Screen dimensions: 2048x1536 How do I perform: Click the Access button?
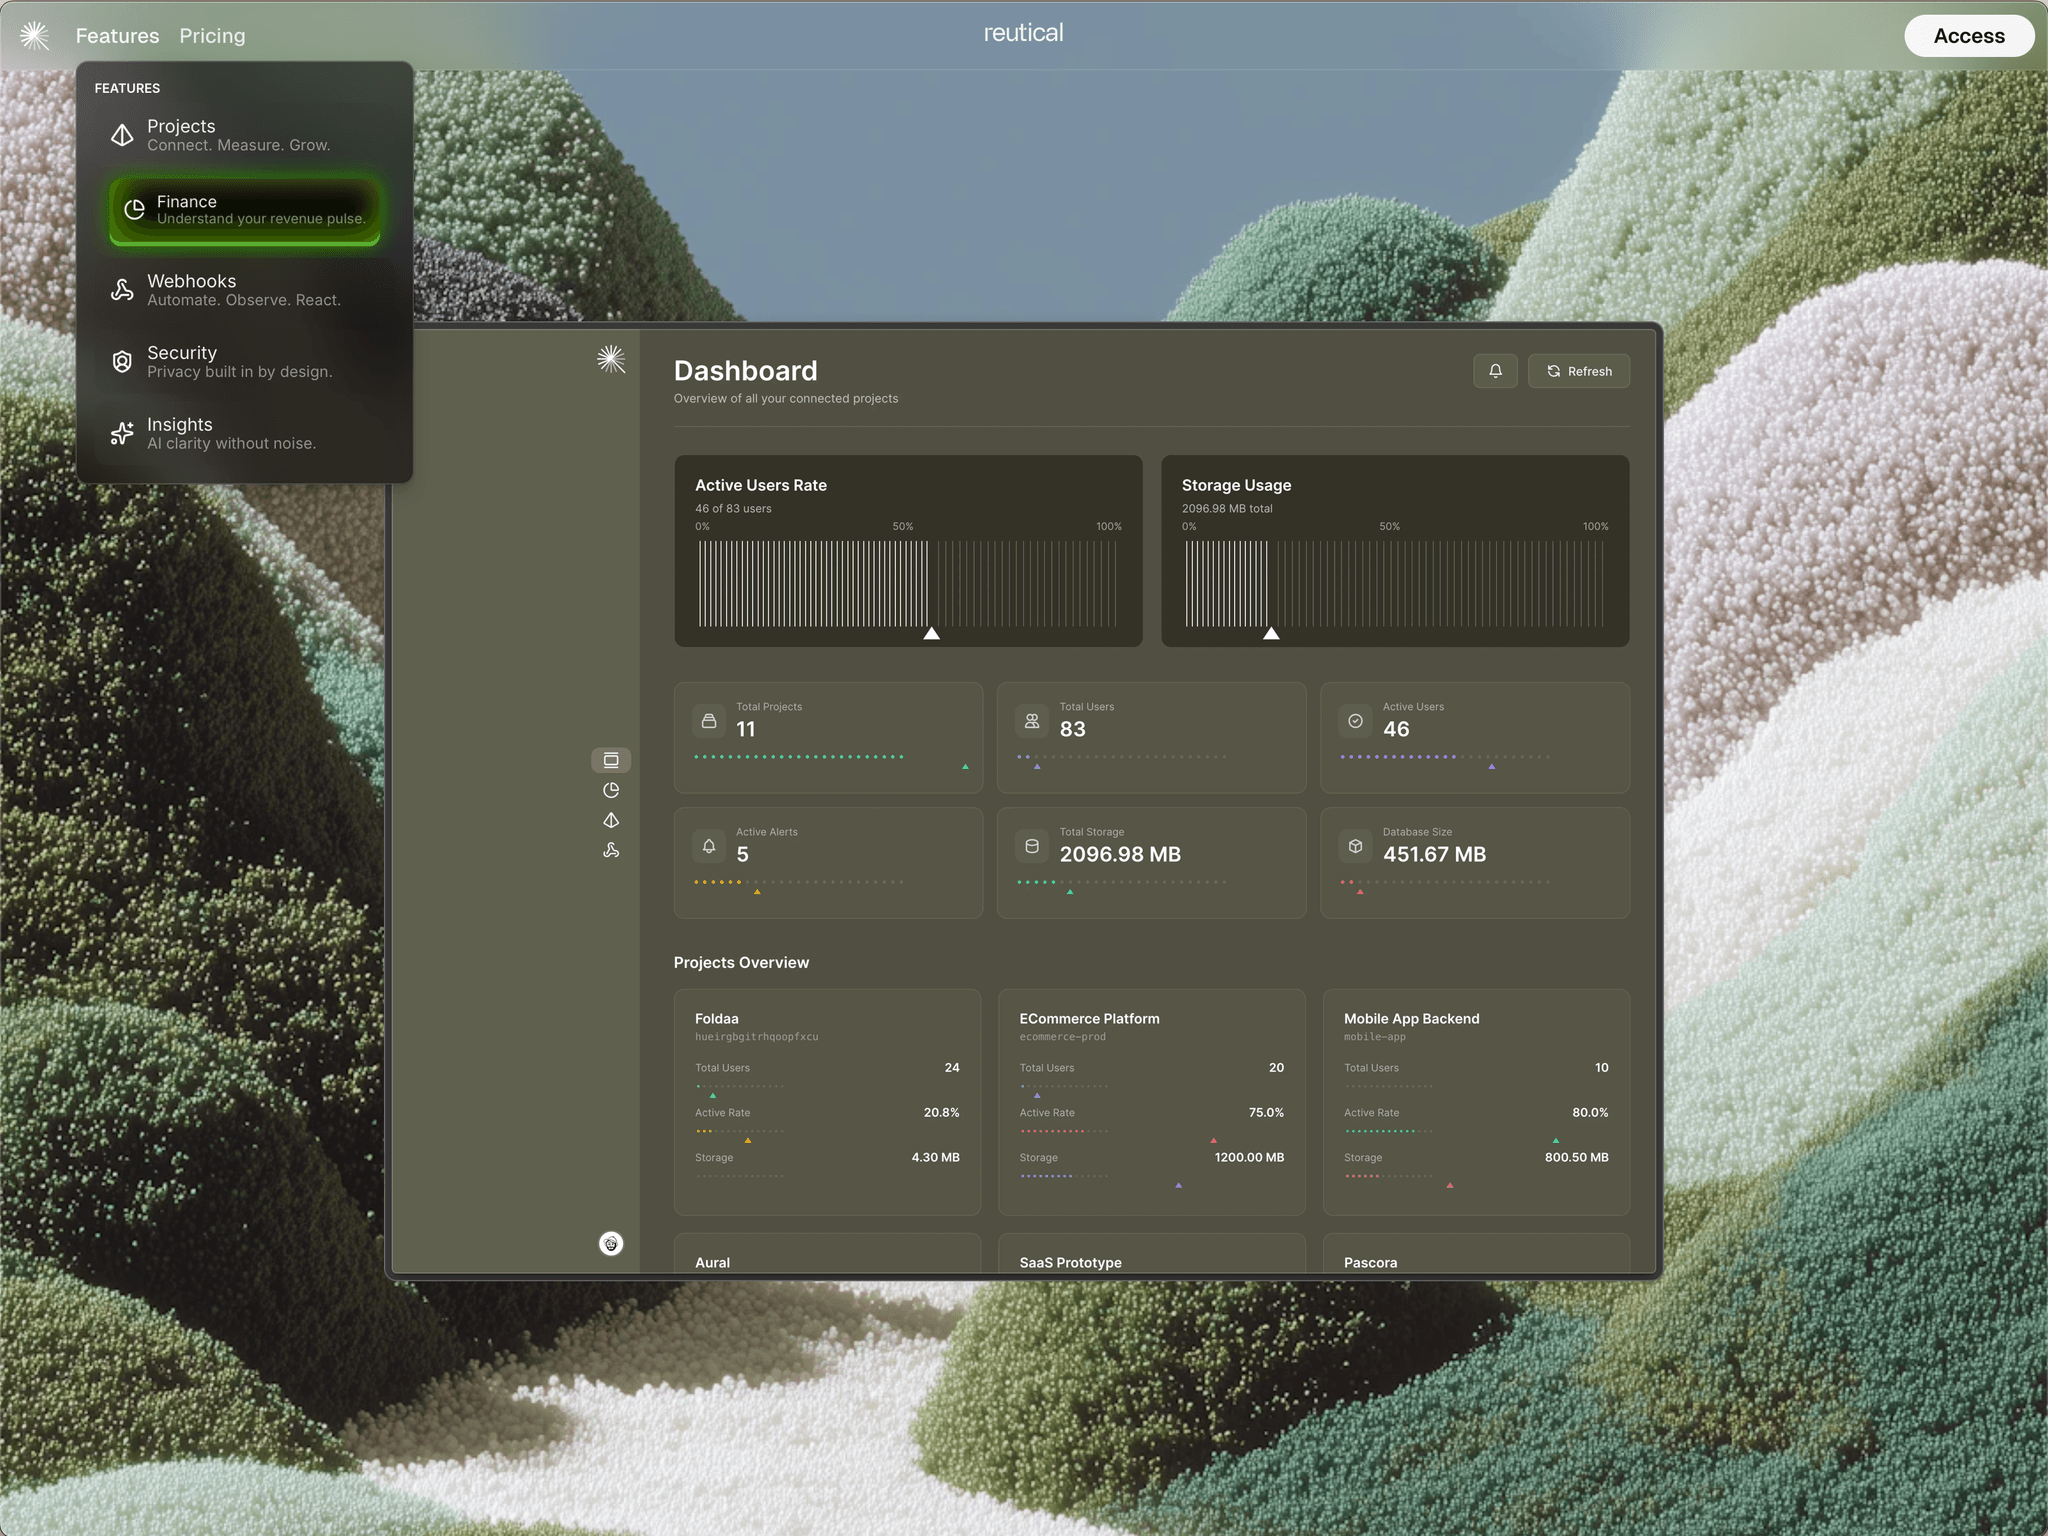tap(1969, 36)
